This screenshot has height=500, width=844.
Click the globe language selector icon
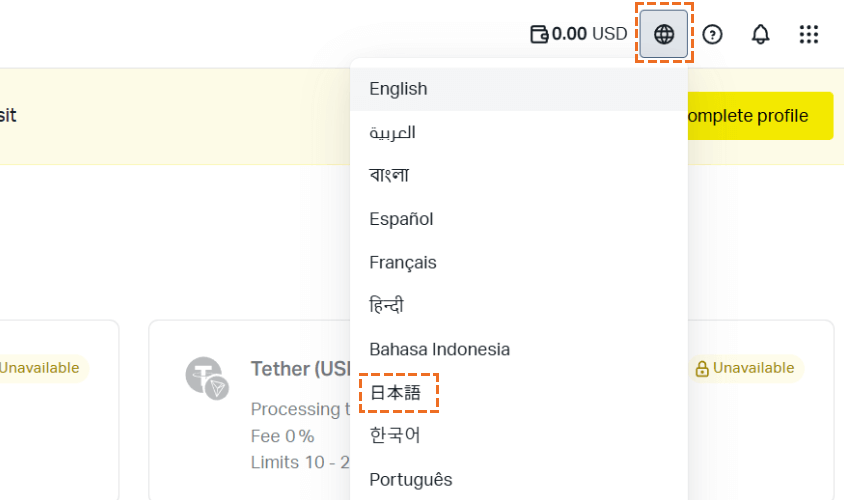pos(664,34)
